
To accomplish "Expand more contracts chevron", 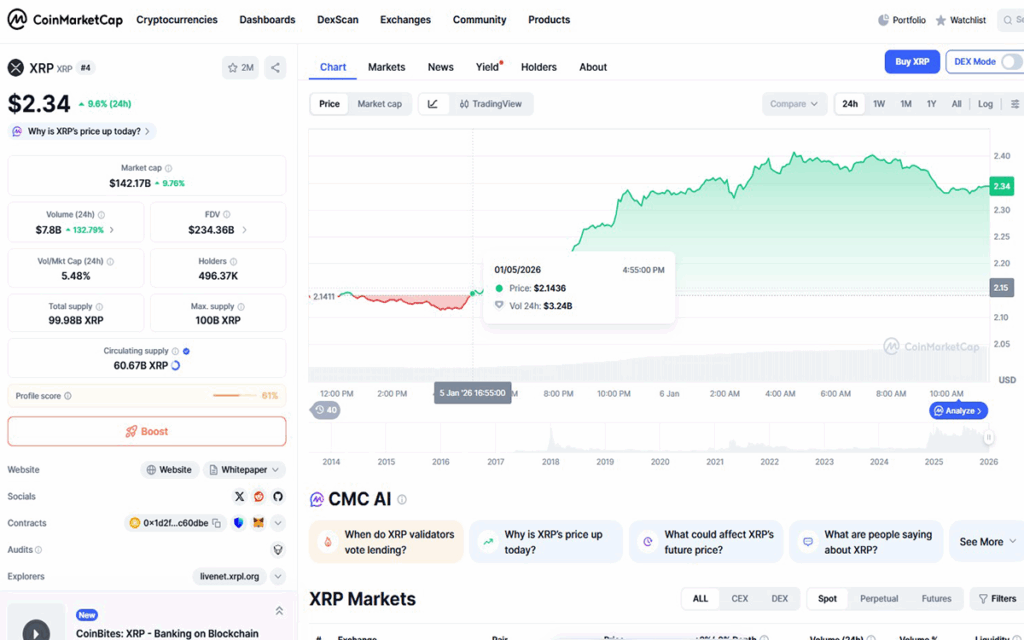I will click(278, 523).
